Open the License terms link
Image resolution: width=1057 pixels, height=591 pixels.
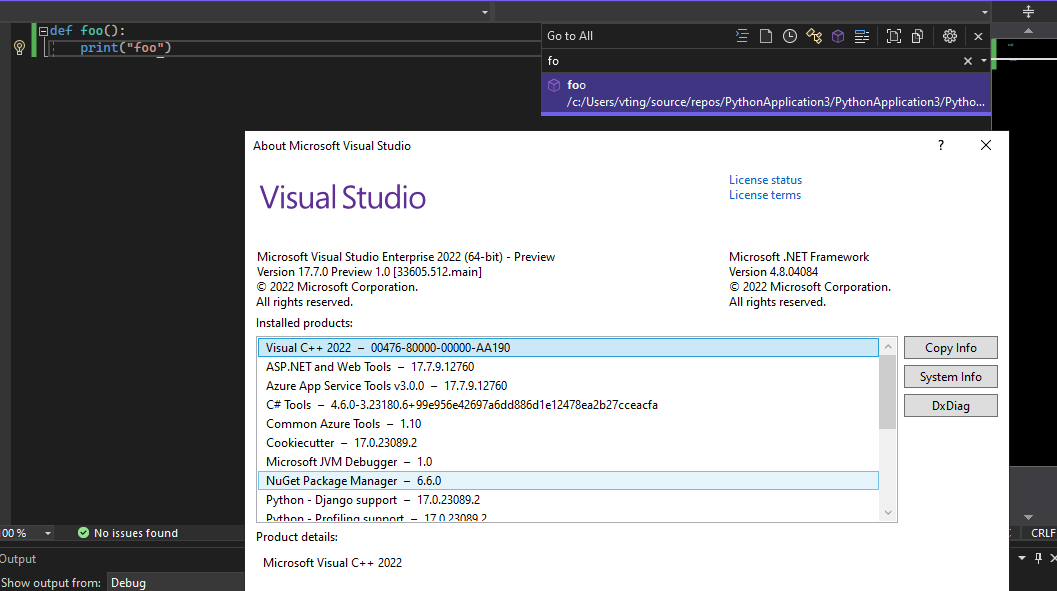(764, 195)
